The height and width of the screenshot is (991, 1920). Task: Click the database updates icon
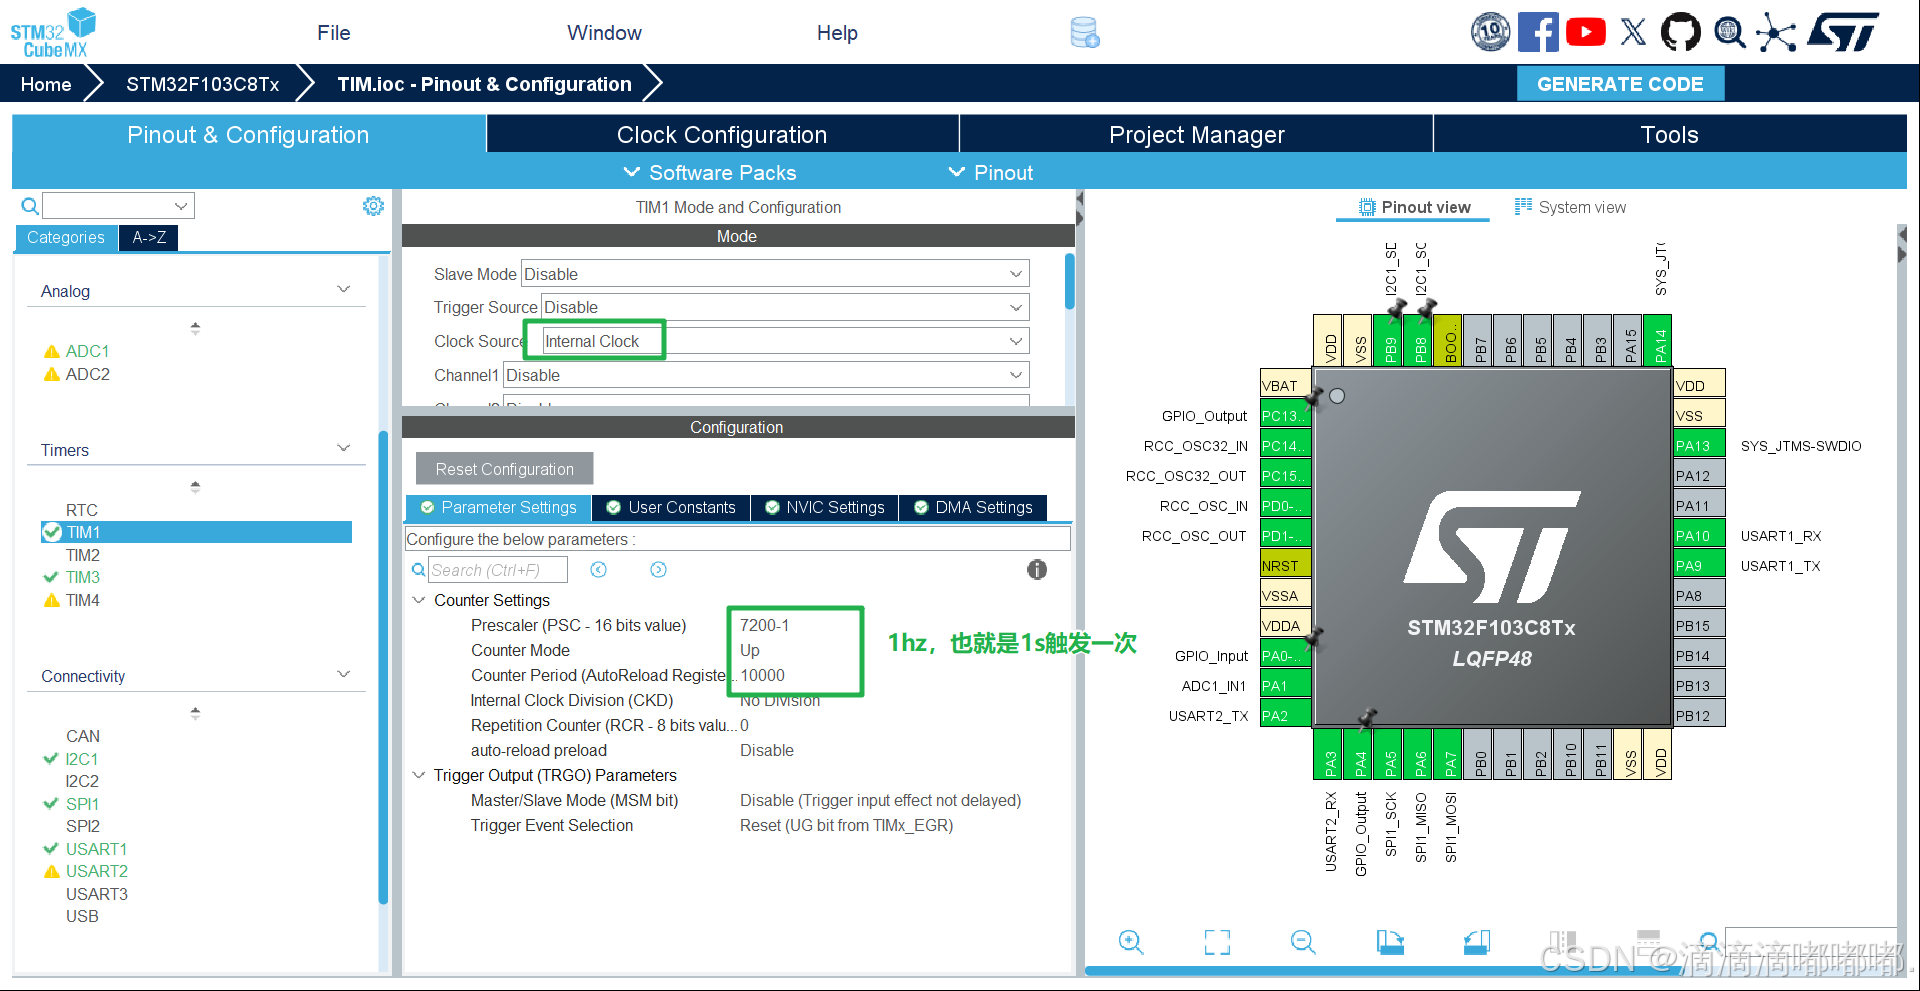(x=1085, y=33)
